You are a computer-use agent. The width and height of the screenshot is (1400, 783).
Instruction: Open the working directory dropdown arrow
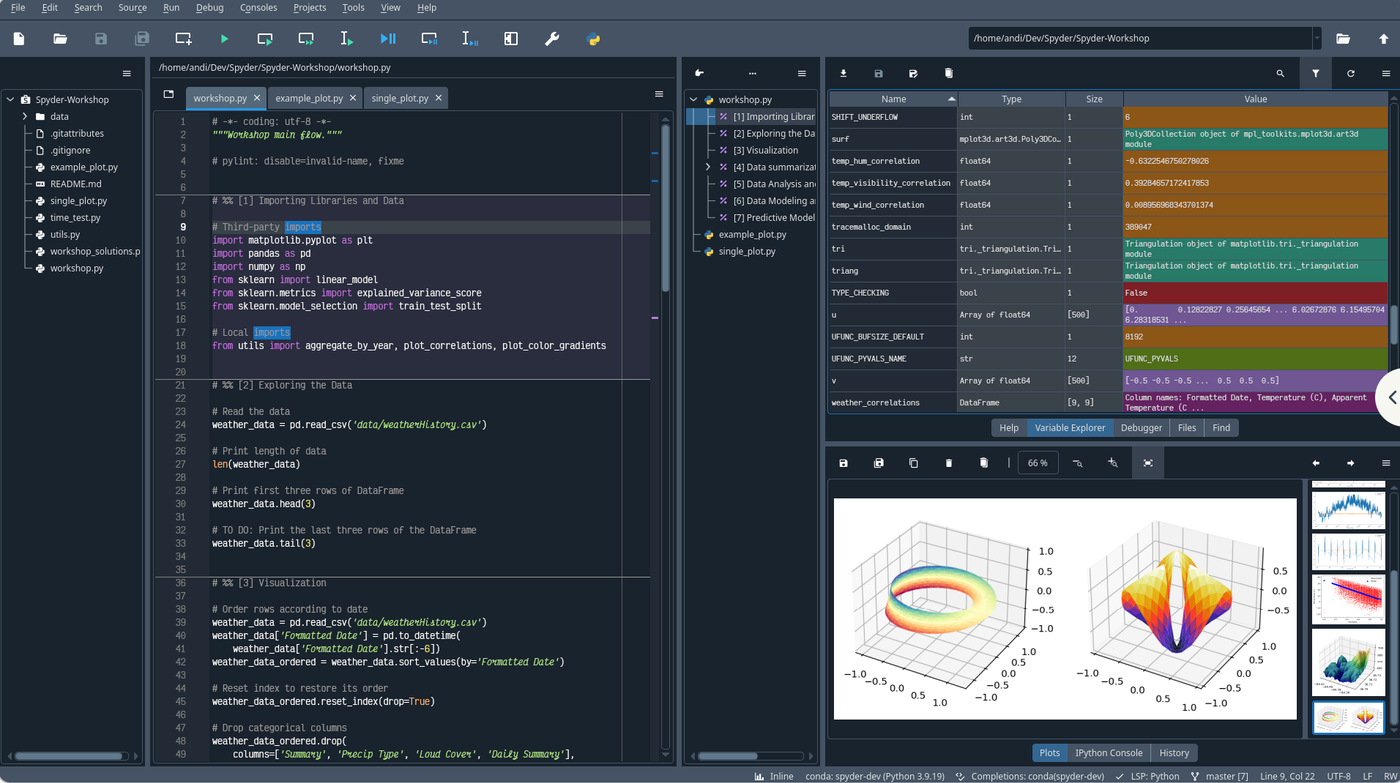(x=1317, y=39)
